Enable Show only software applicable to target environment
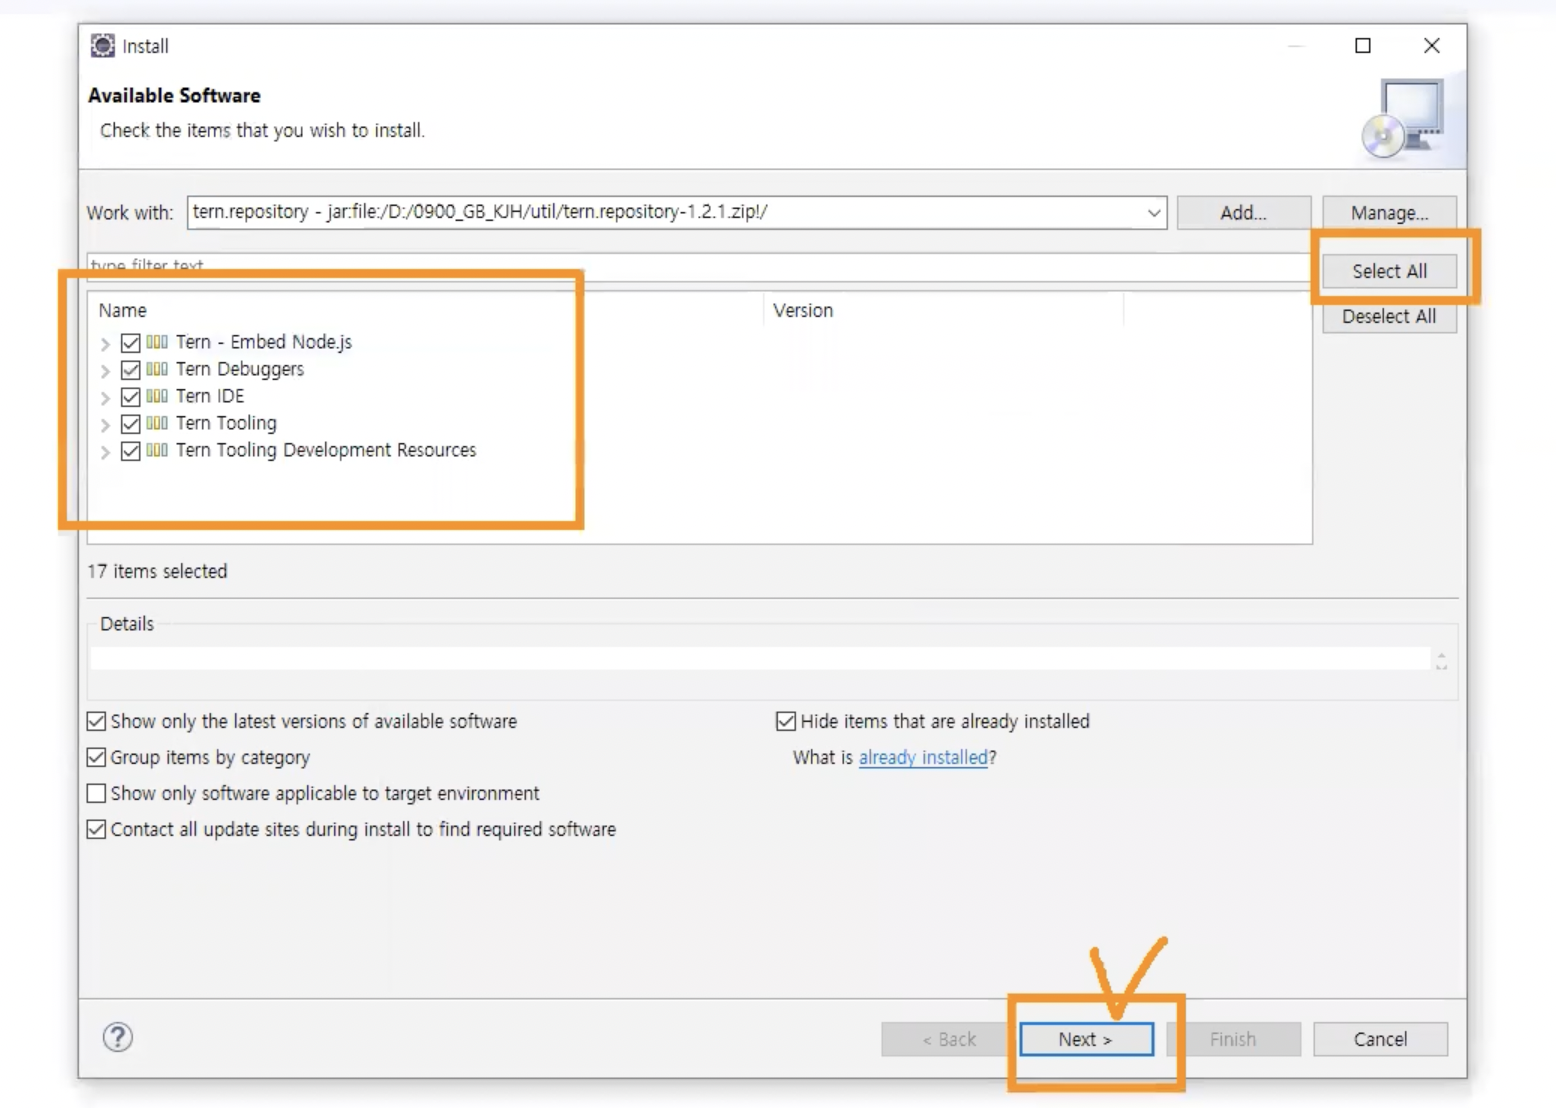Screen dimensions: 1556x1108 (96, 793)
